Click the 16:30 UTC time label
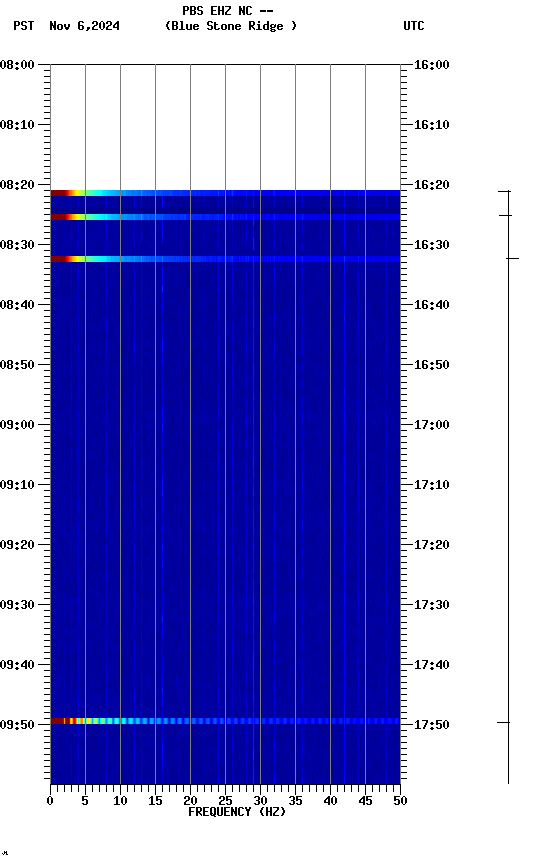This screenshot has width=552, height=864. (432, 245)
